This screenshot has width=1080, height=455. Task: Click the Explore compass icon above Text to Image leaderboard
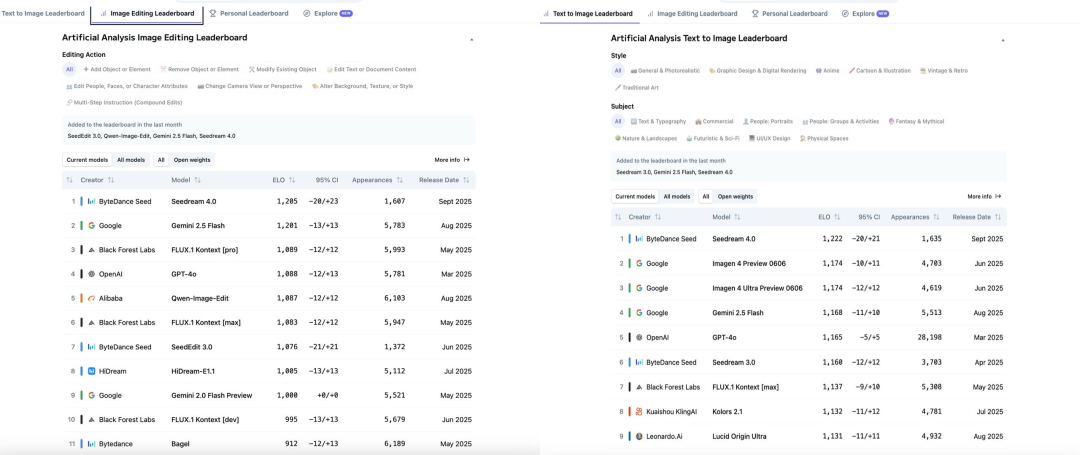click(845, 14)
